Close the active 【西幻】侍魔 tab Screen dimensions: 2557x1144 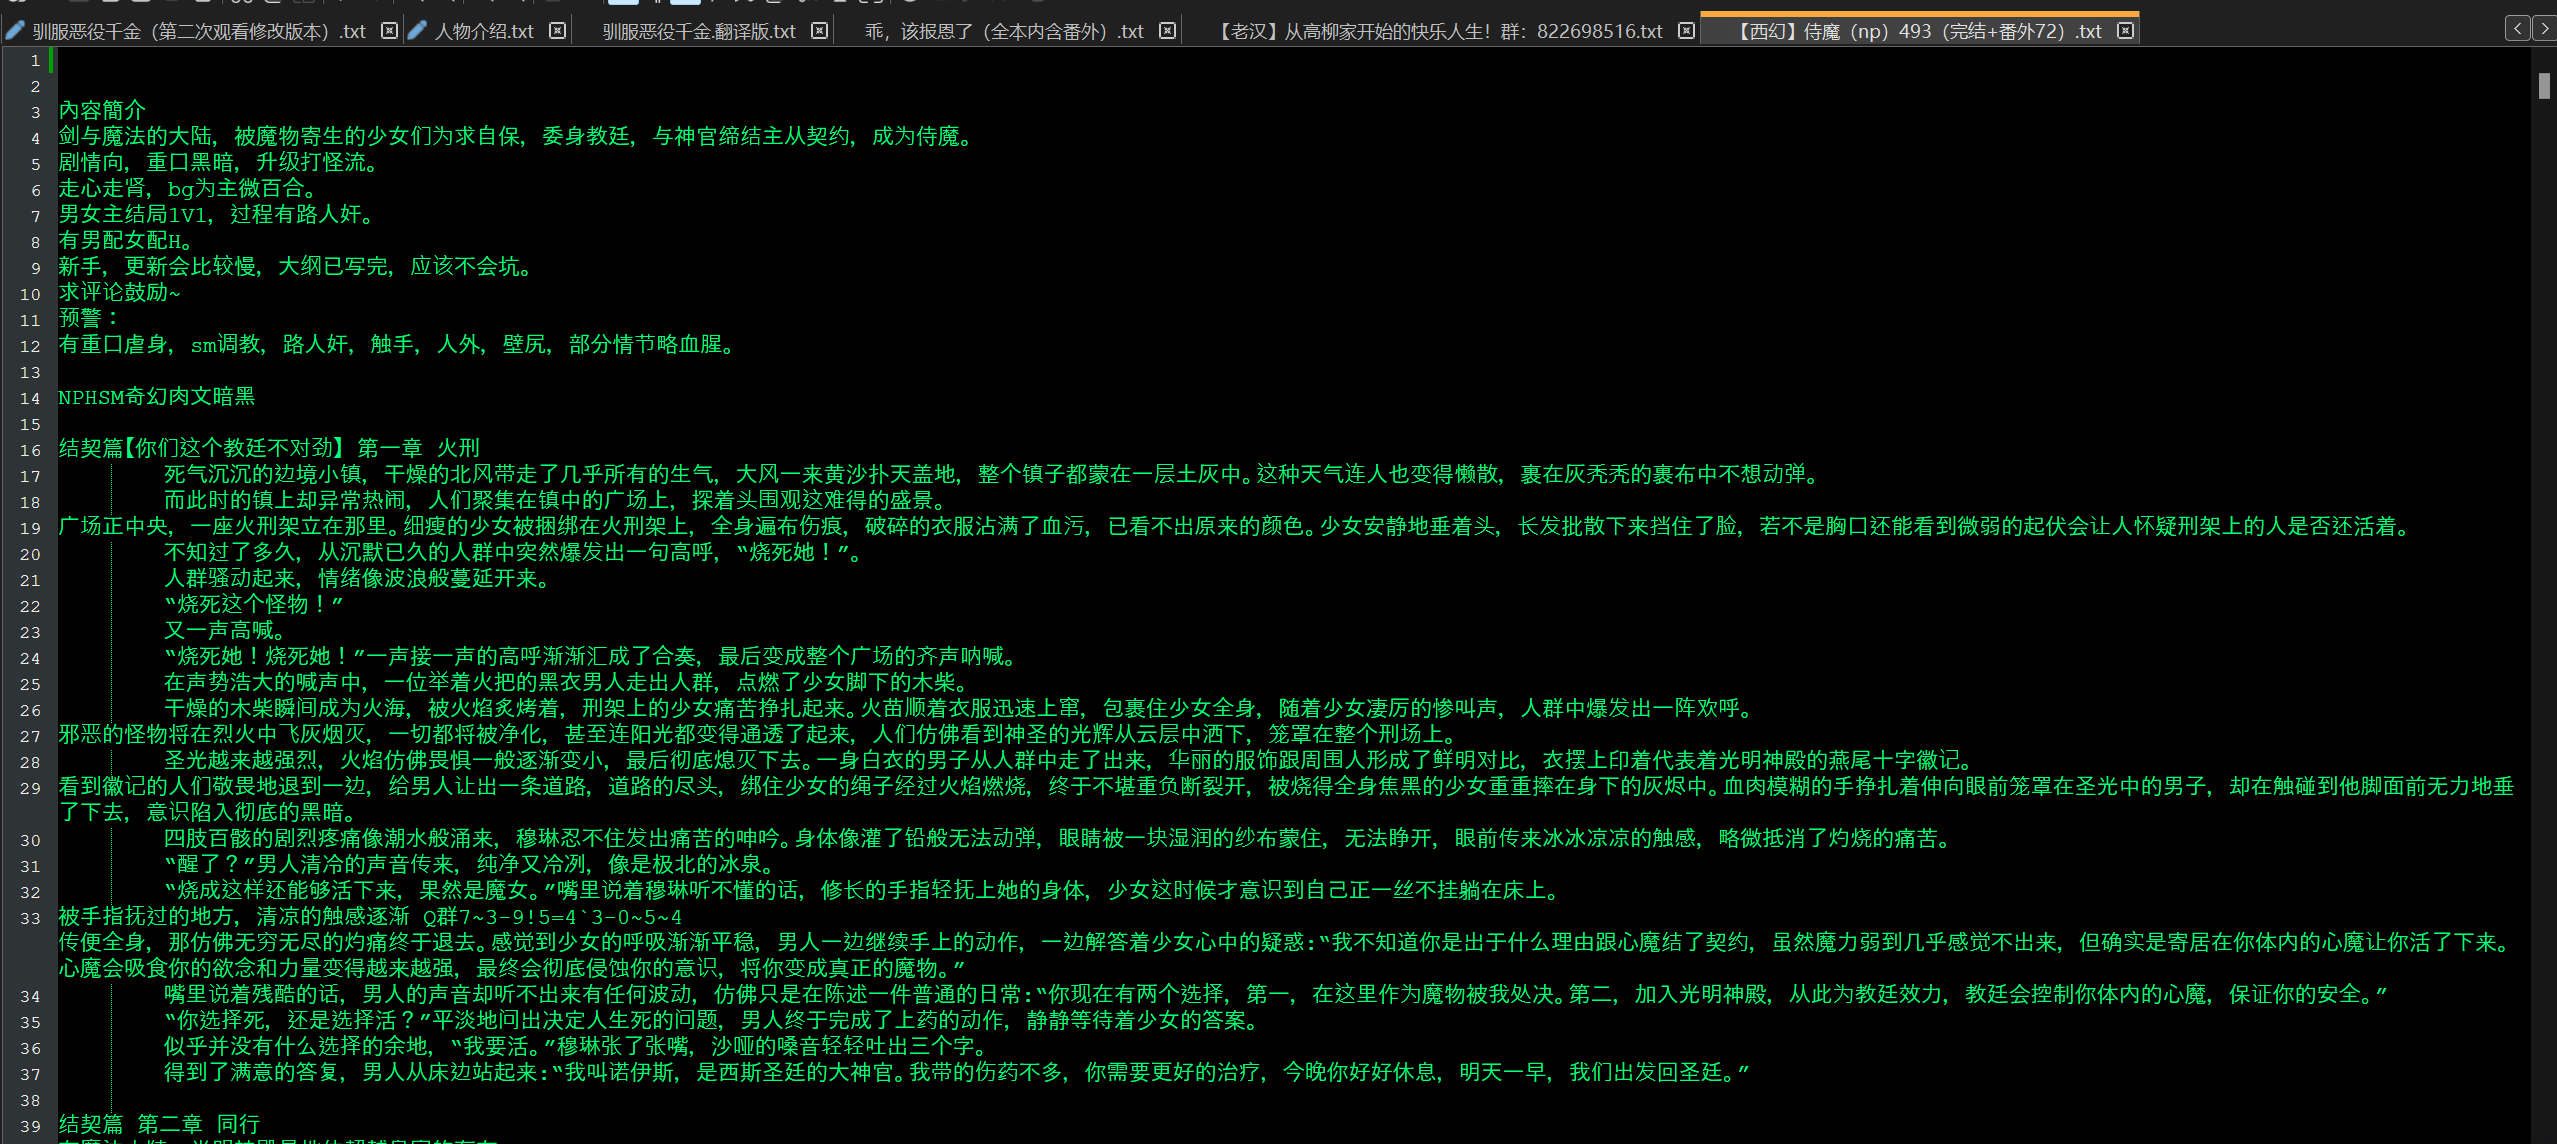coord(2125,31)
